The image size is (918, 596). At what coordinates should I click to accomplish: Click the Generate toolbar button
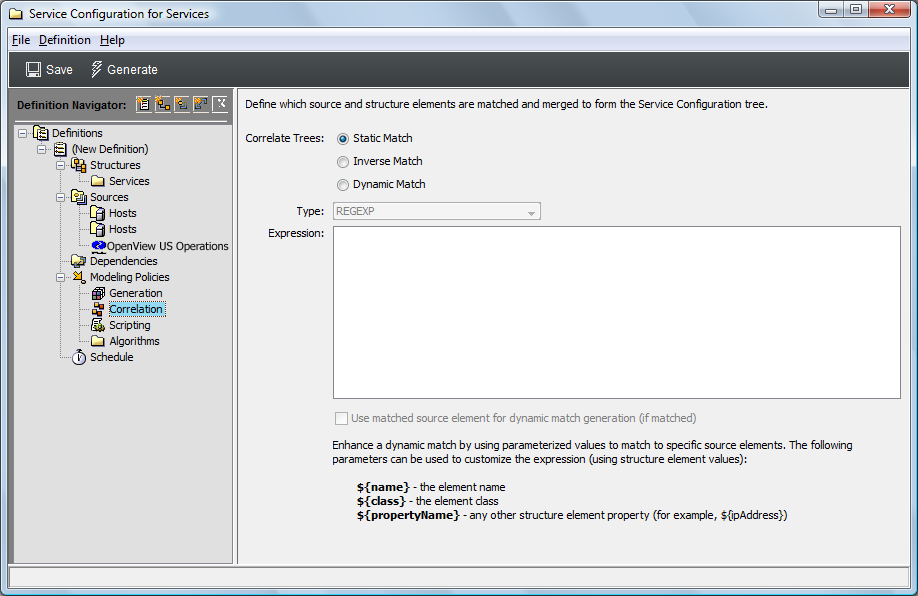pyautogui.click(x=124, y=70)
